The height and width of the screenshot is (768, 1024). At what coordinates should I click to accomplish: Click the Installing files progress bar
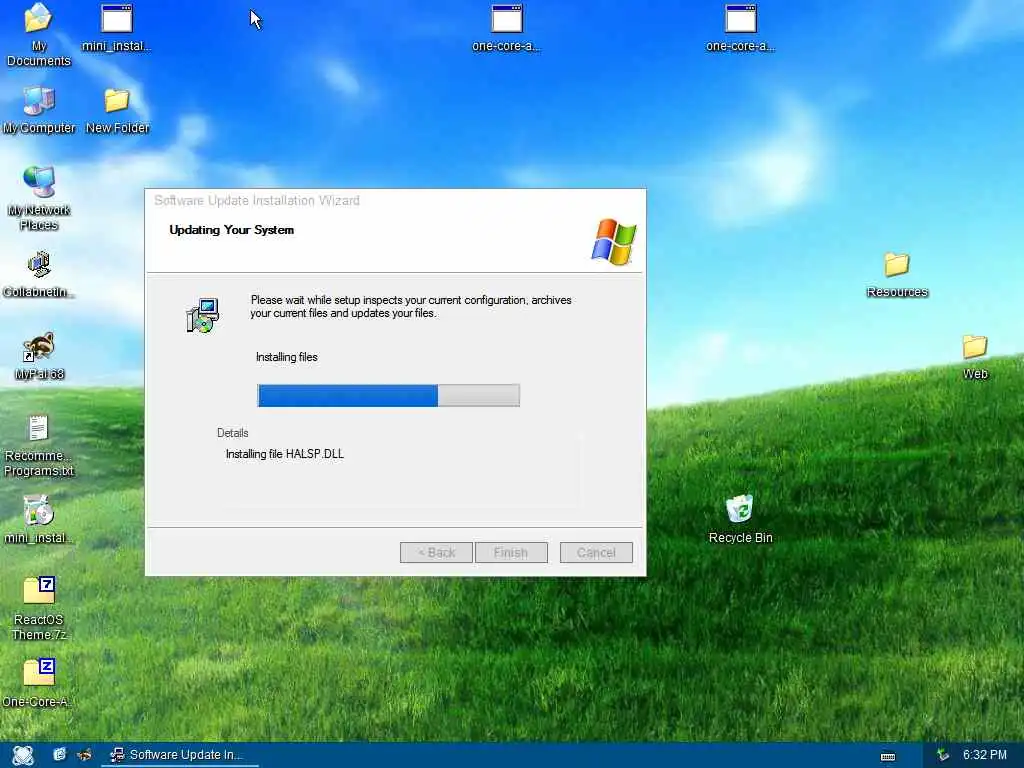tap(389, 396)
